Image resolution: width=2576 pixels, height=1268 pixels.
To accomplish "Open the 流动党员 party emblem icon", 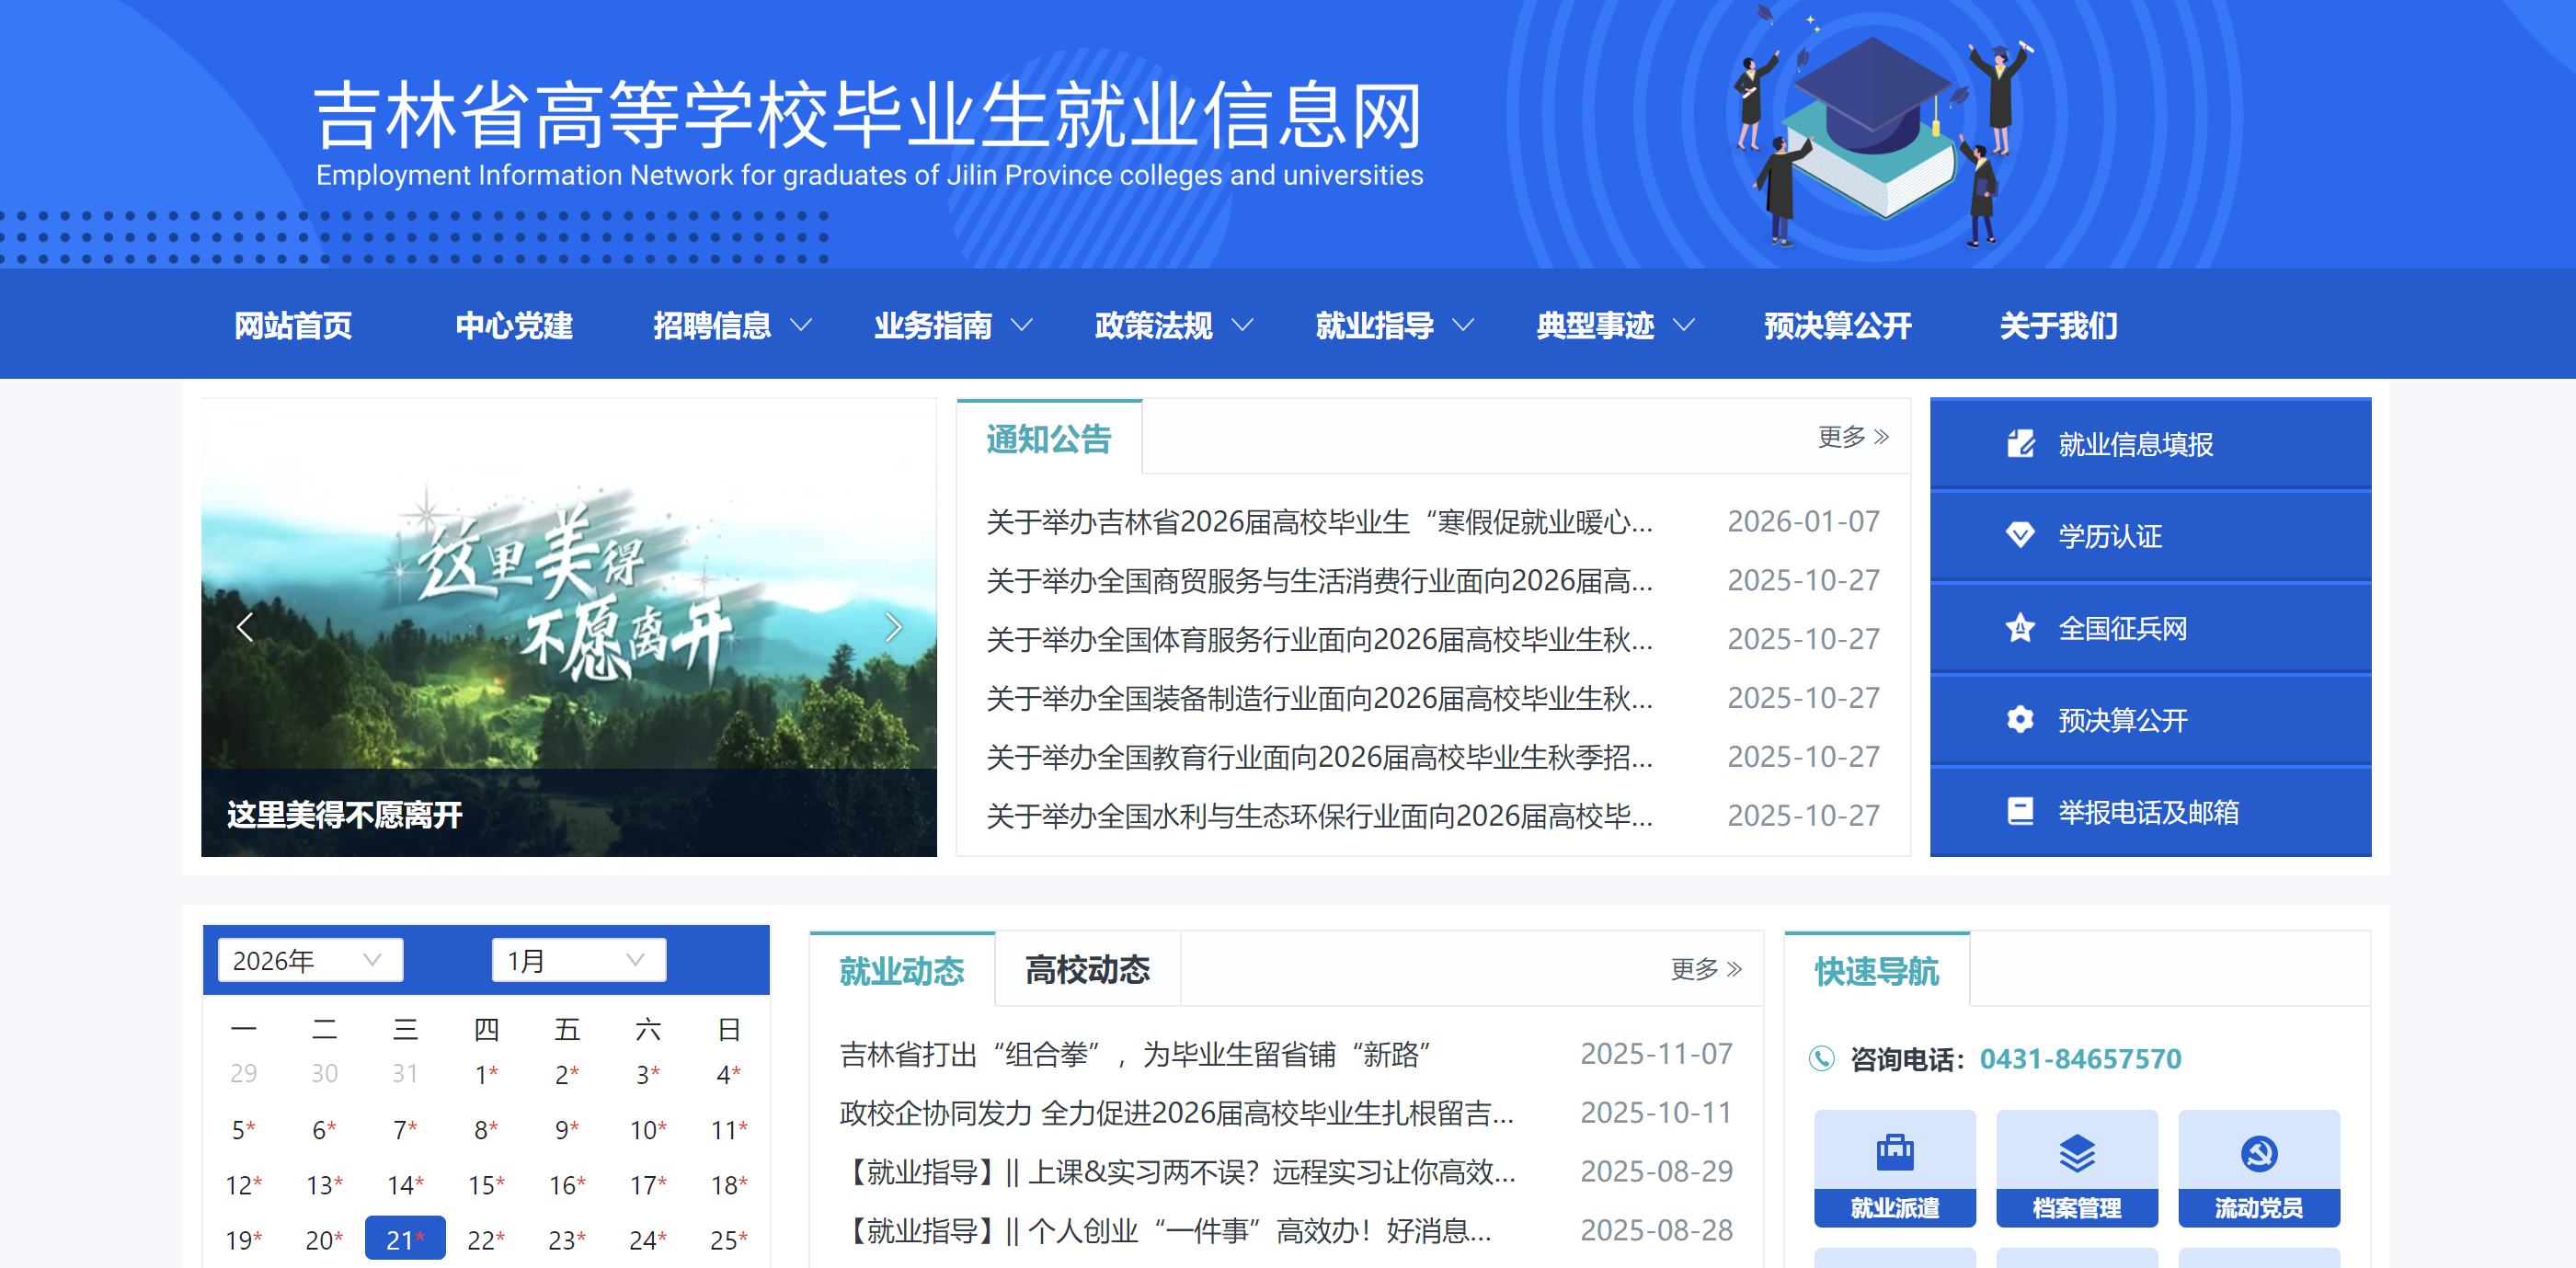I will [2258, 1153].
